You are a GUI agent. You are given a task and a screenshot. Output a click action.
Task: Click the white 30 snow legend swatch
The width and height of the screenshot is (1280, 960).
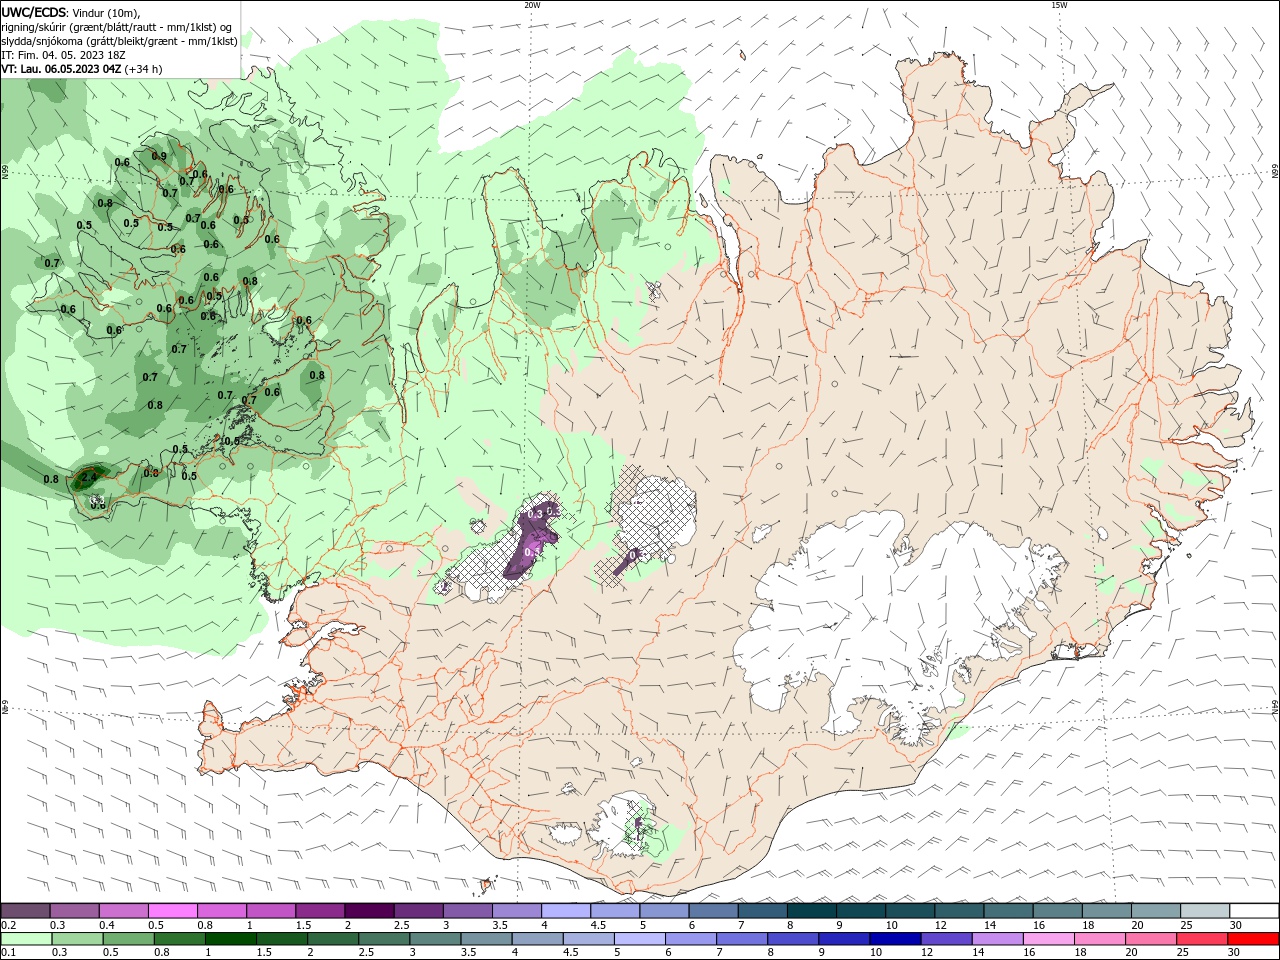[1254, 911]
